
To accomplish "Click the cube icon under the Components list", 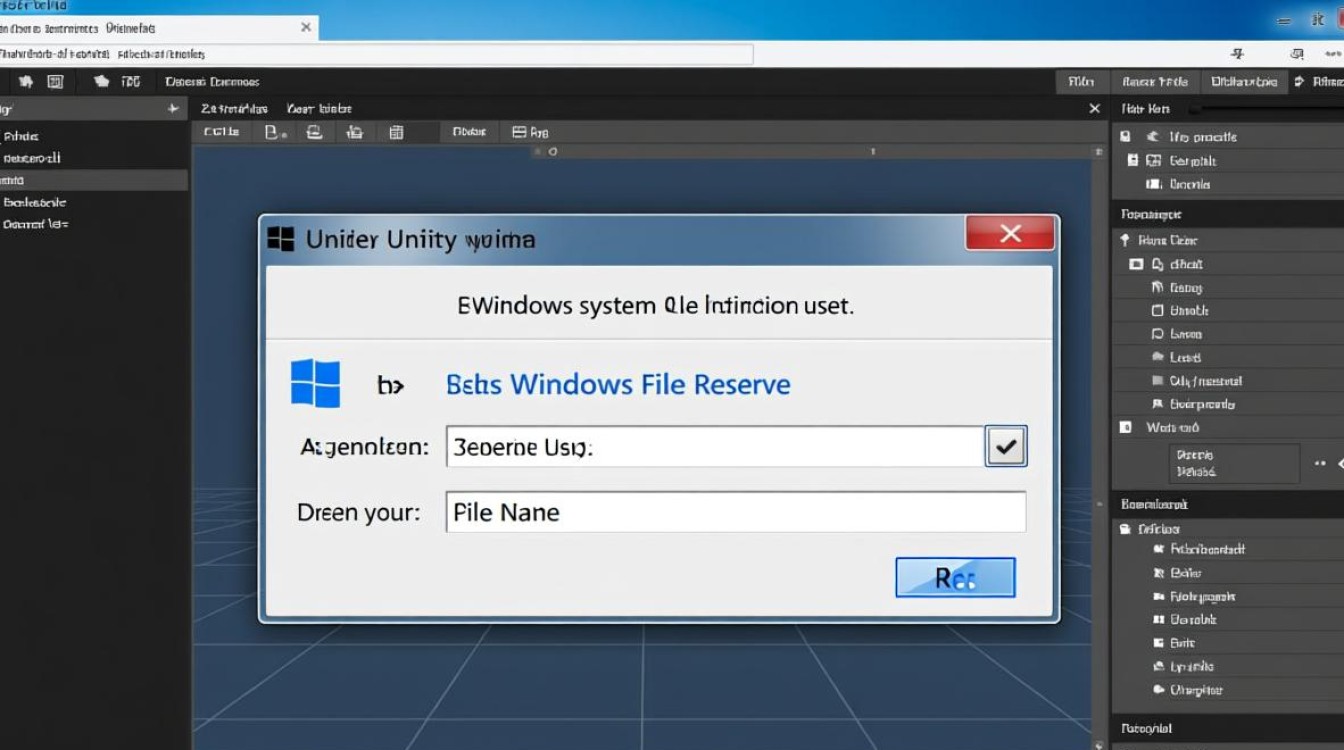I will (1159, 312).
